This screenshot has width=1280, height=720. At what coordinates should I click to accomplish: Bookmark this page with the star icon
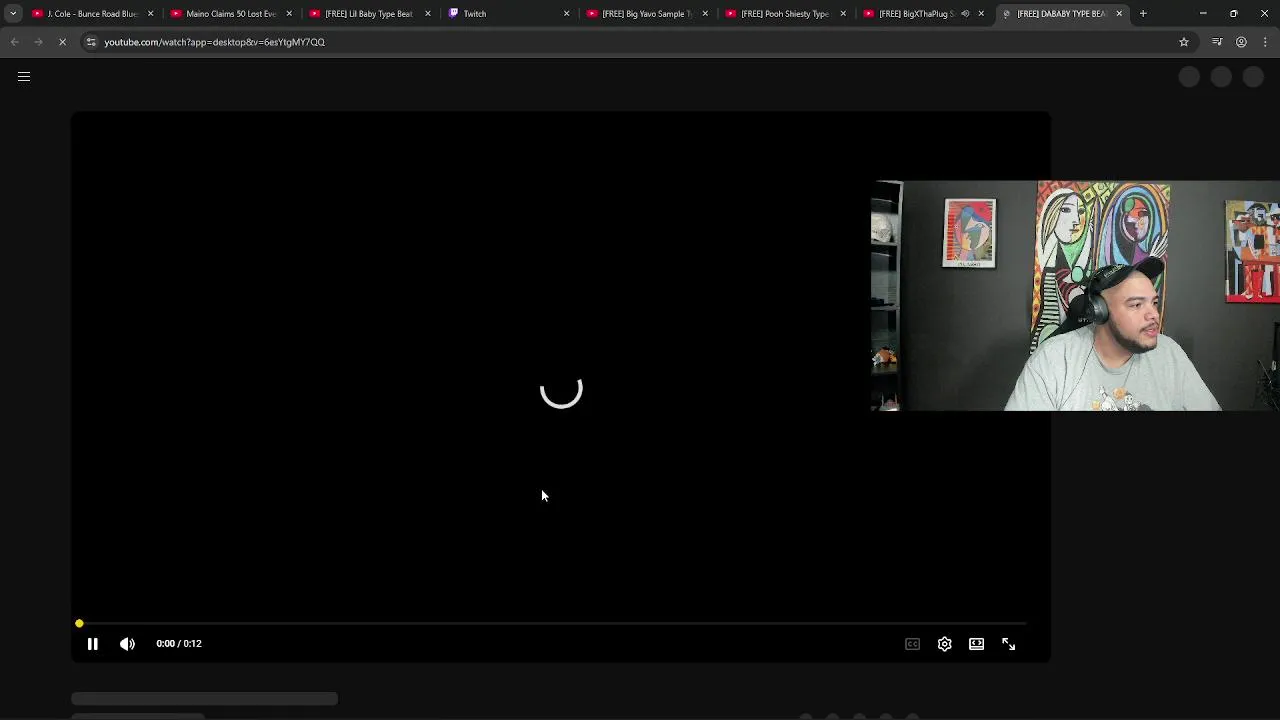1184,42
